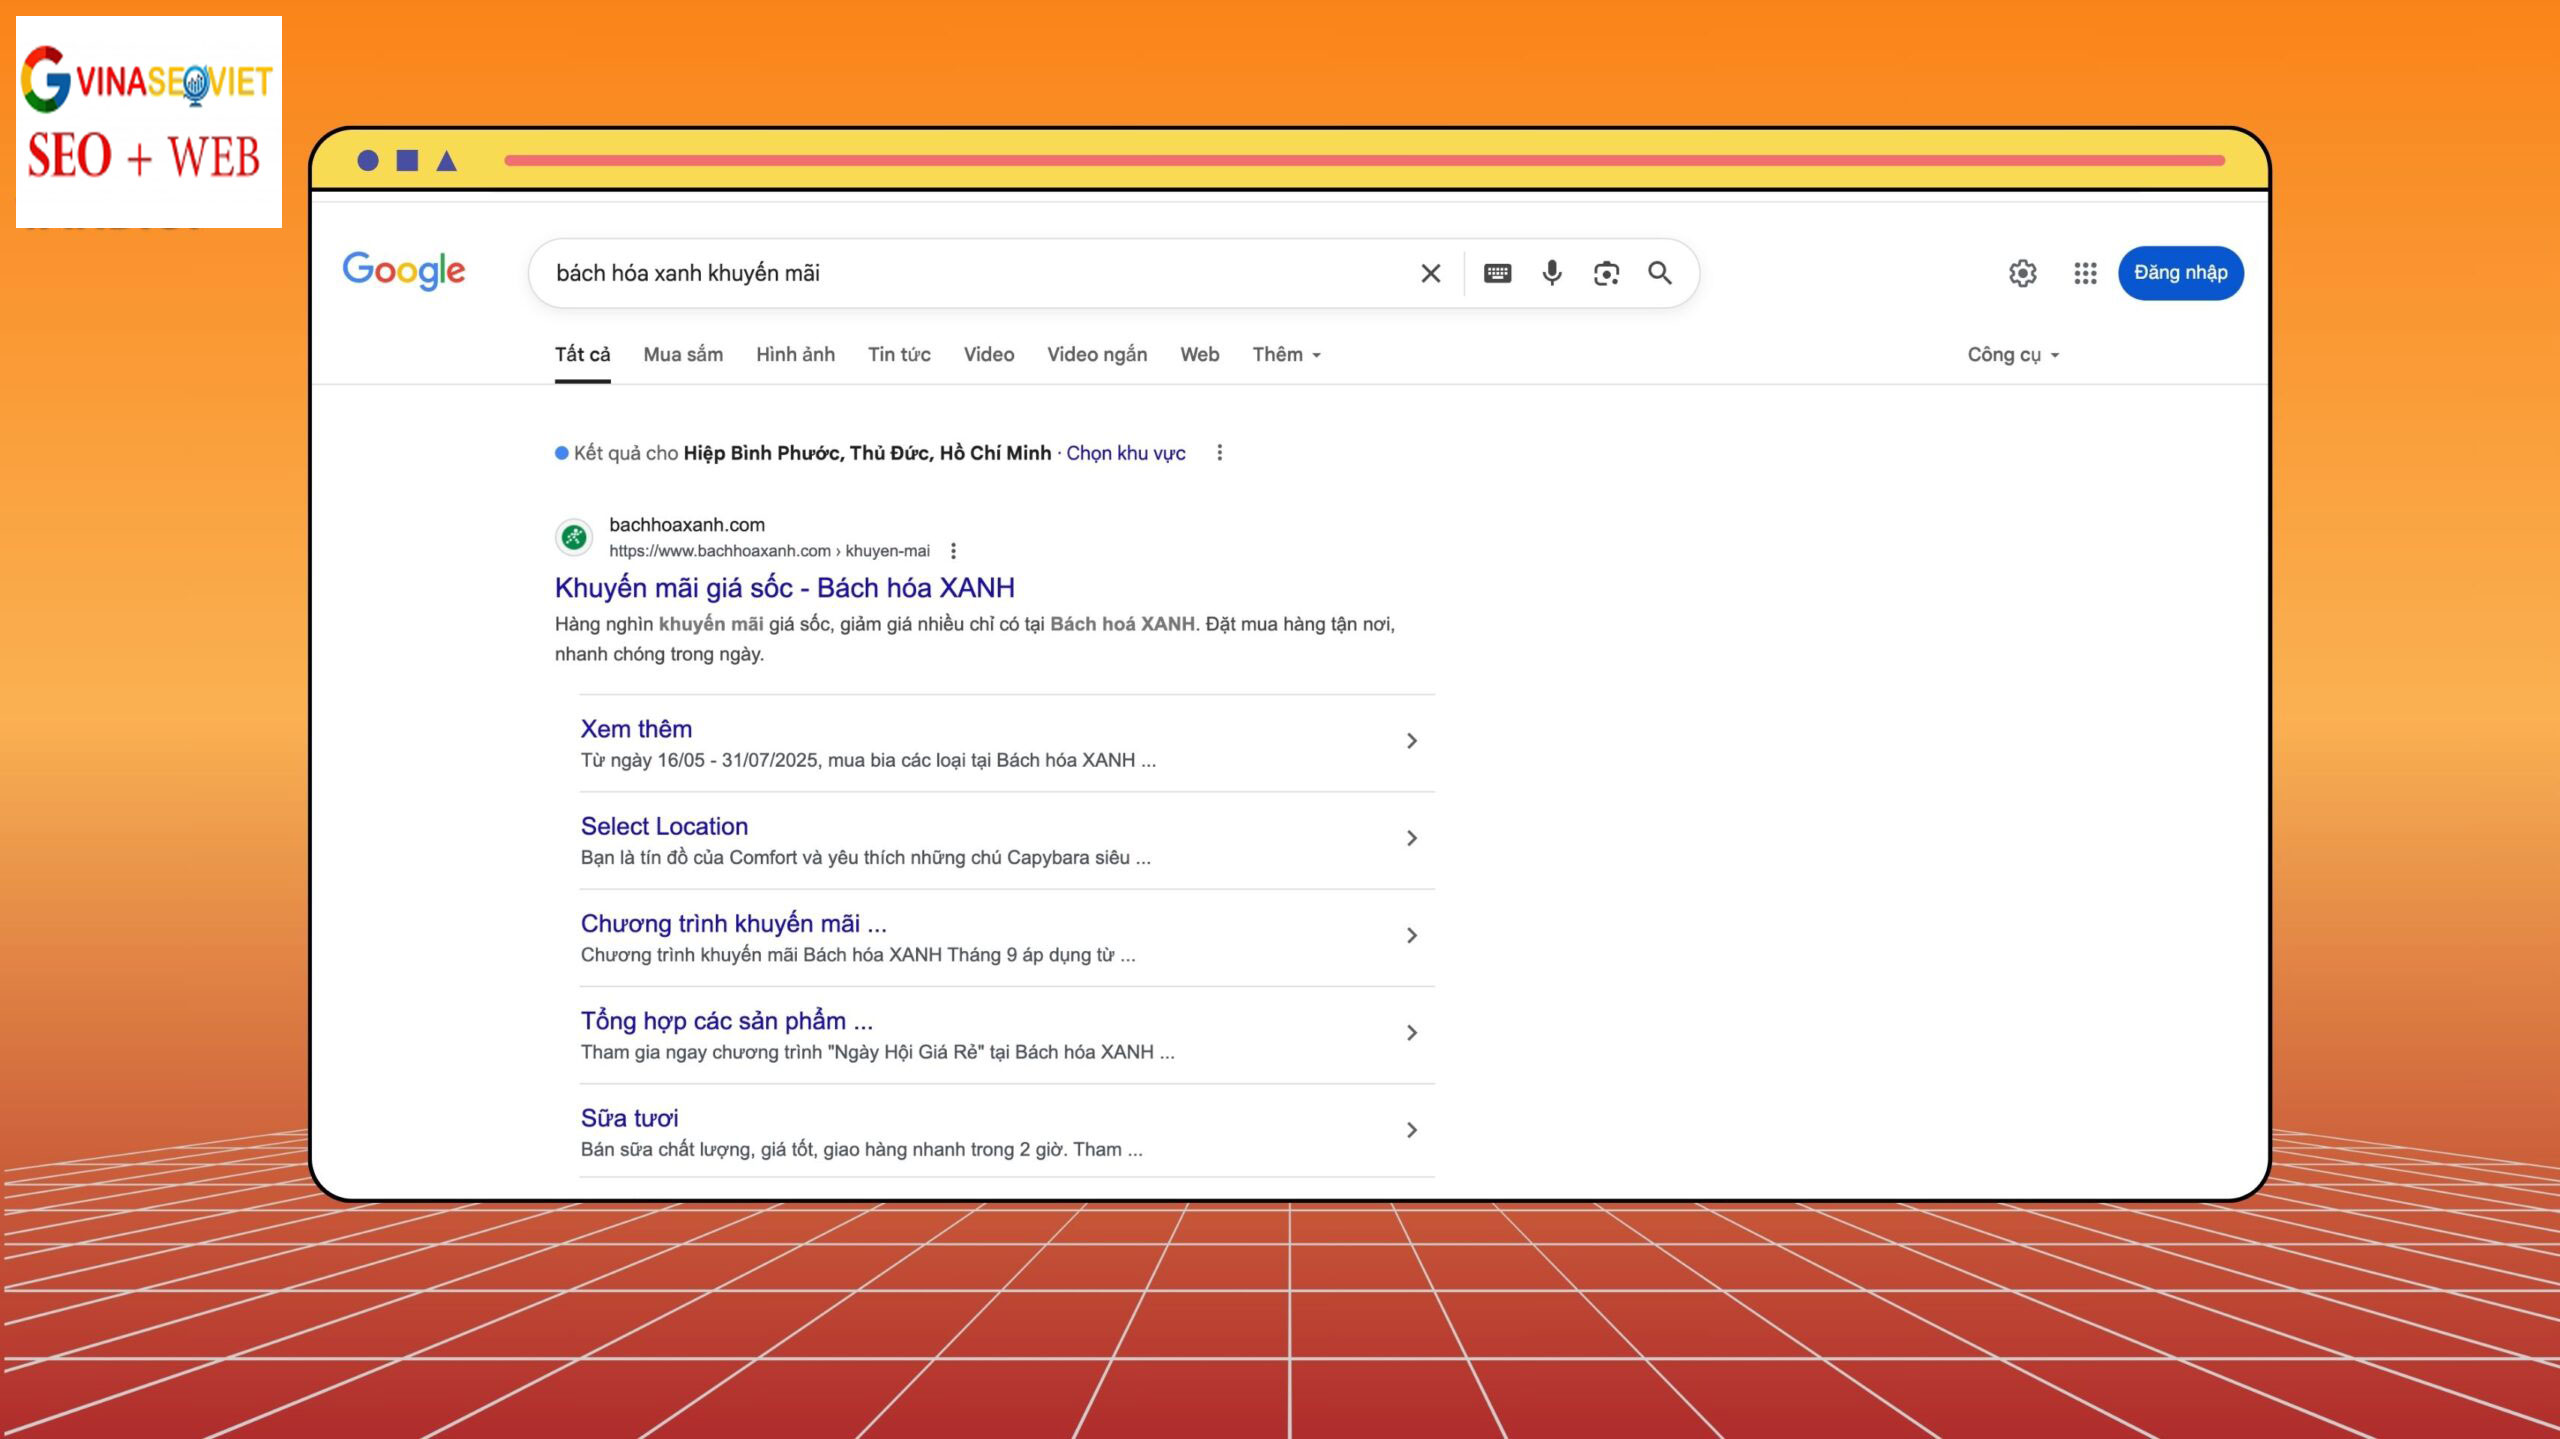Open the Xem thêm sitelink
The height and width of the screenshot is (1439, 2560).
(636, 729)
